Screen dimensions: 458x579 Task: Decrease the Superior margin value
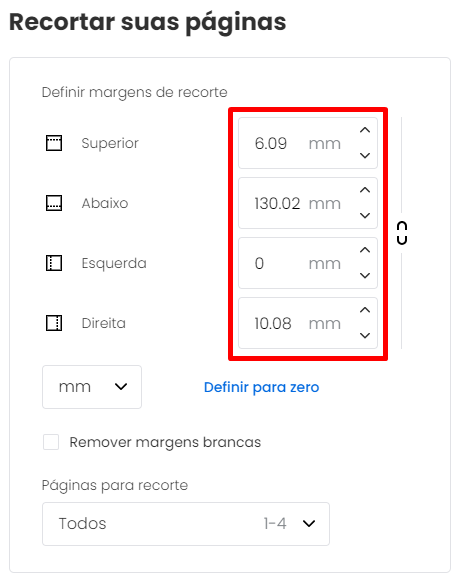click(365, 155)
